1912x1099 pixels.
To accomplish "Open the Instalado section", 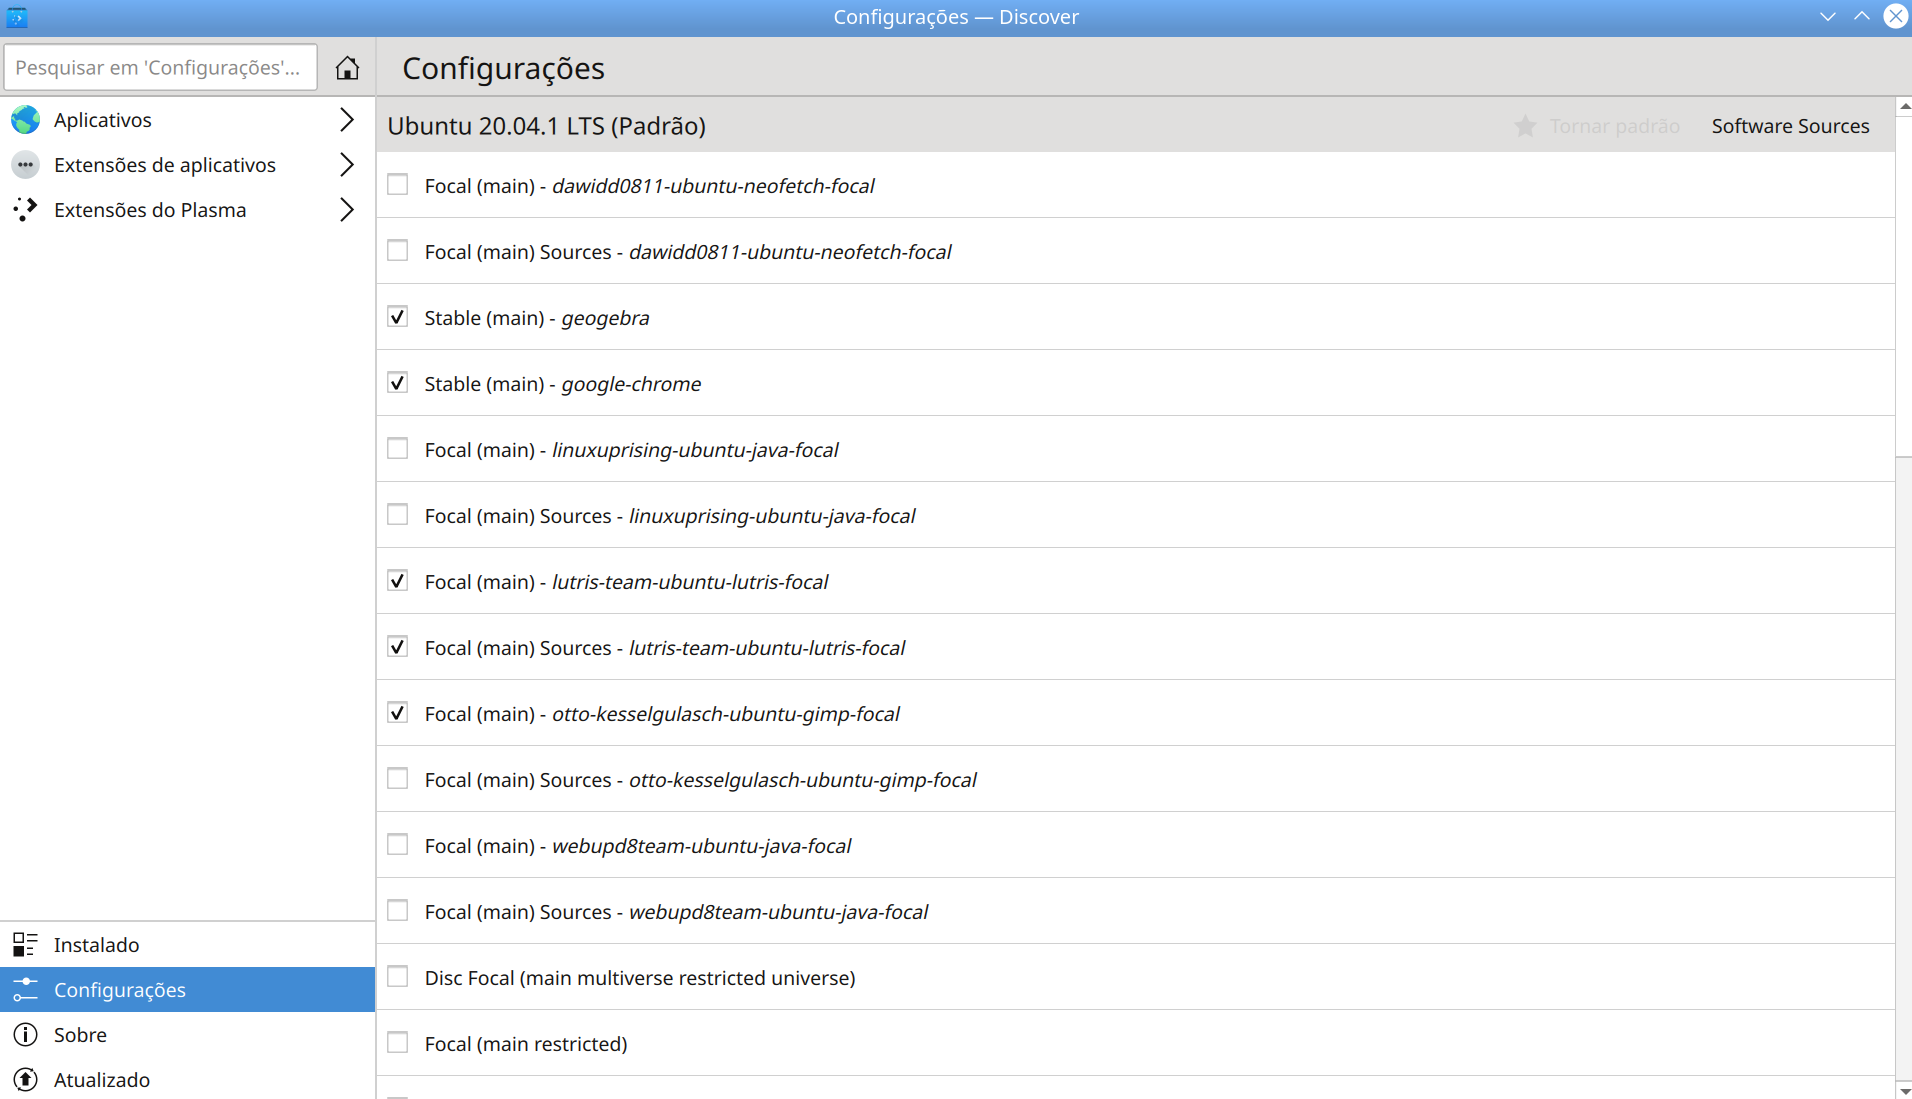I will 96,945.
